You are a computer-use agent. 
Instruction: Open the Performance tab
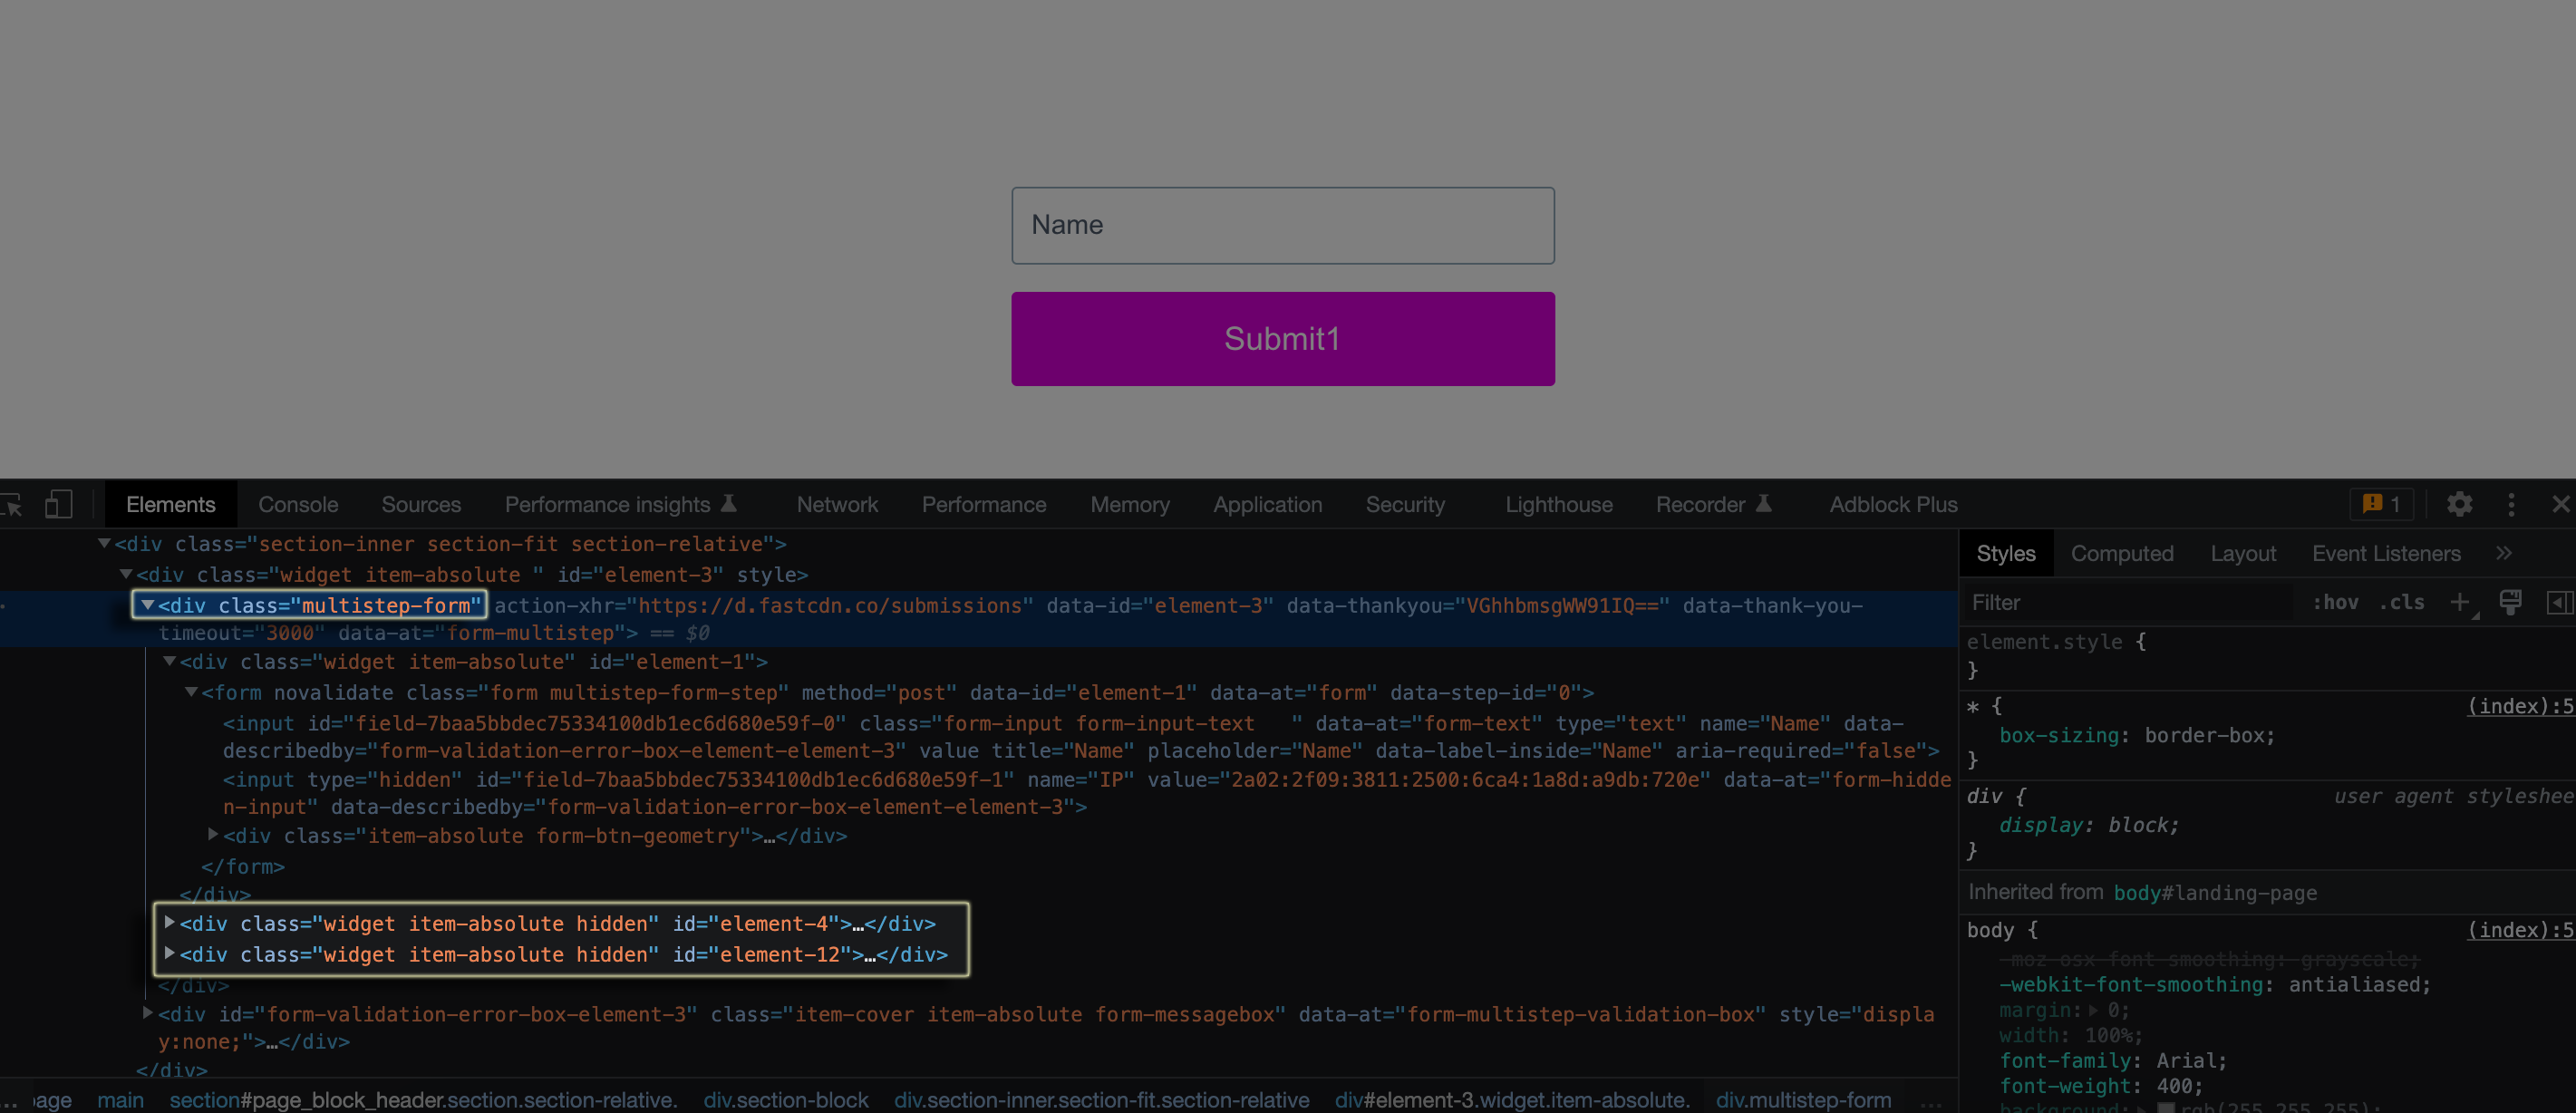[x=984, y=504]
